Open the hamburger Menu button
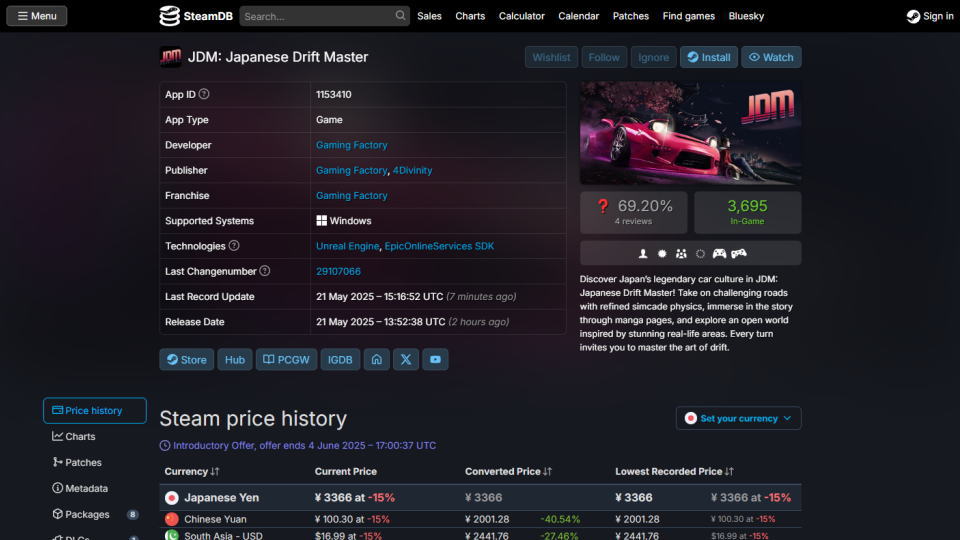Viewport: 960px width, 540px height. coord(37,16)
